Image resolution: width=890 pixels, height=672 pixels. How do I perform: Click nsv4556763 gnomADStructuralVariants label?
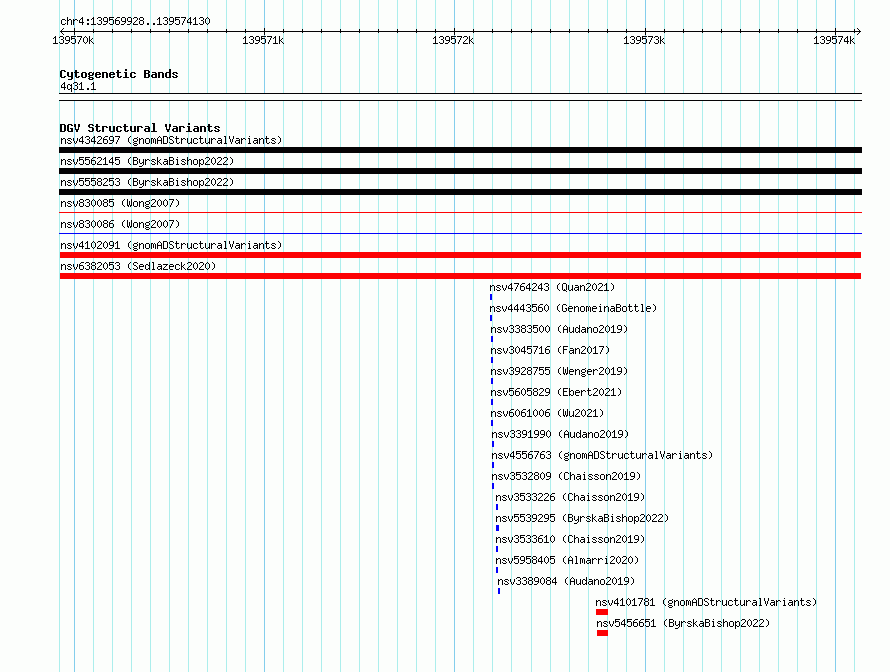point(602,455)
